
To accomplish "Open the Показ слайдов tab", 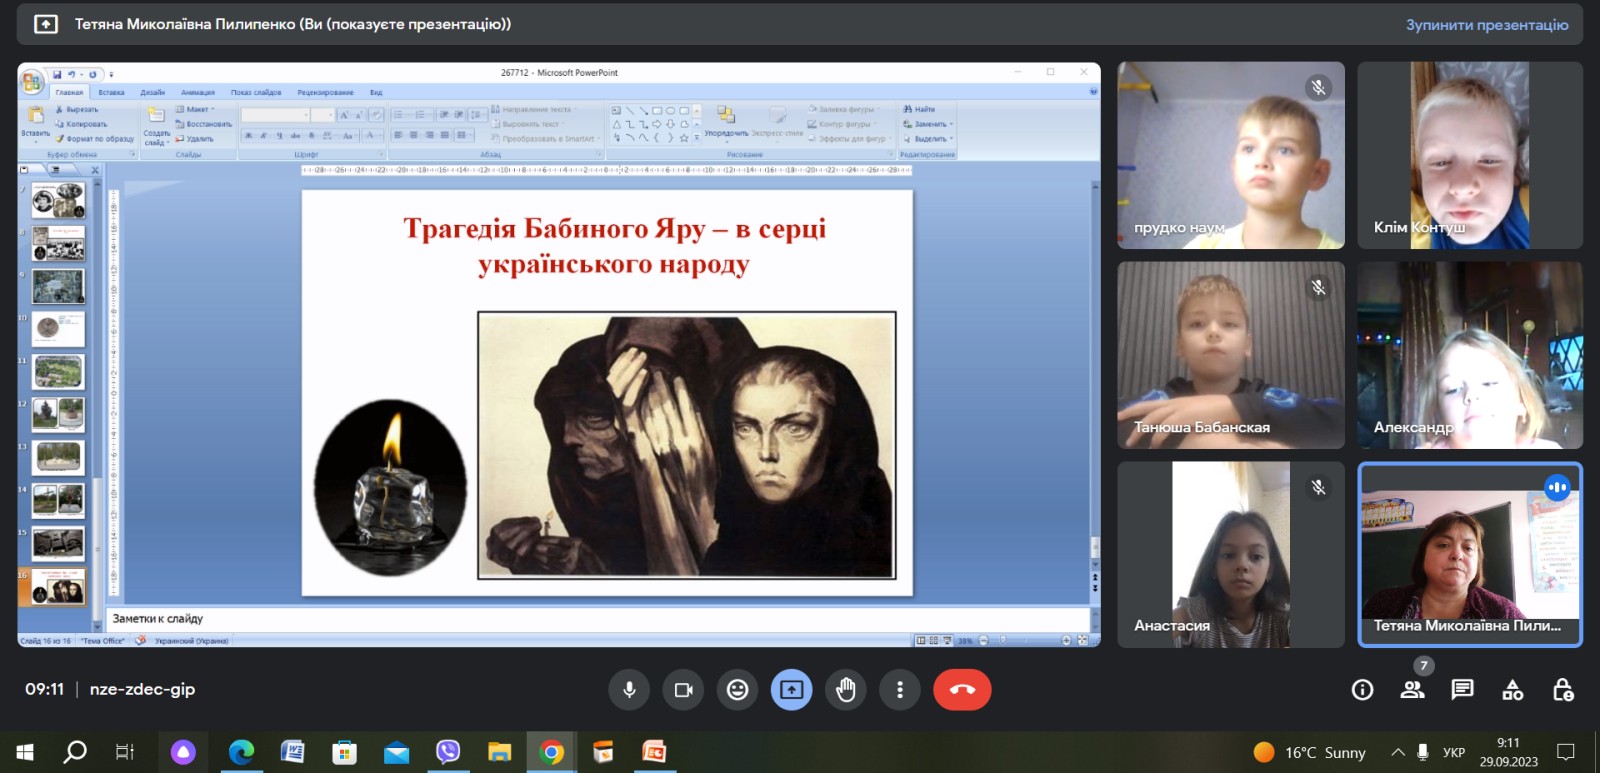I will coord(256,92).
